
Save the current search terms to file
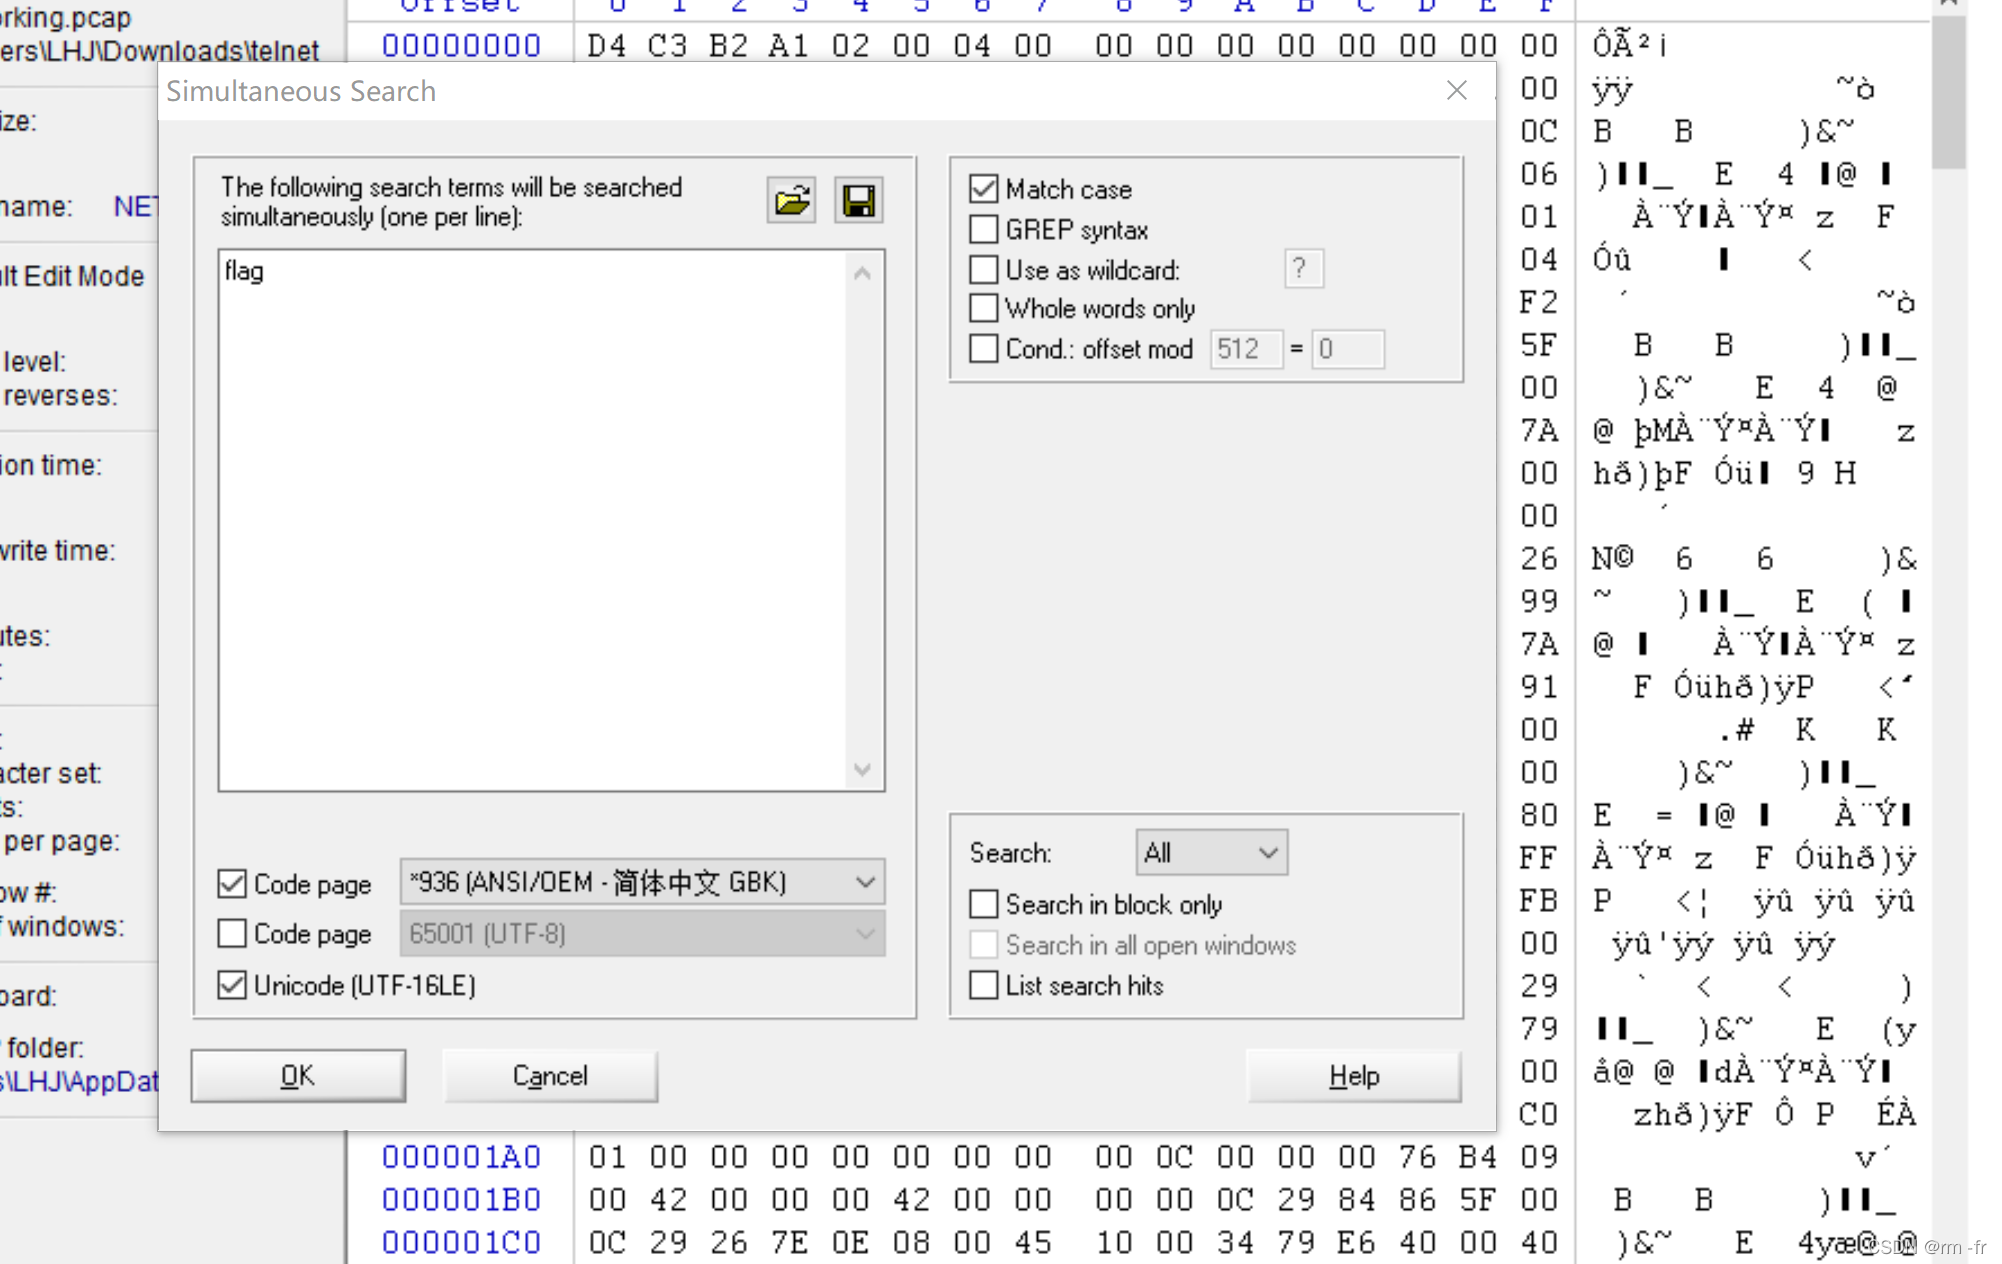[857, 200]
